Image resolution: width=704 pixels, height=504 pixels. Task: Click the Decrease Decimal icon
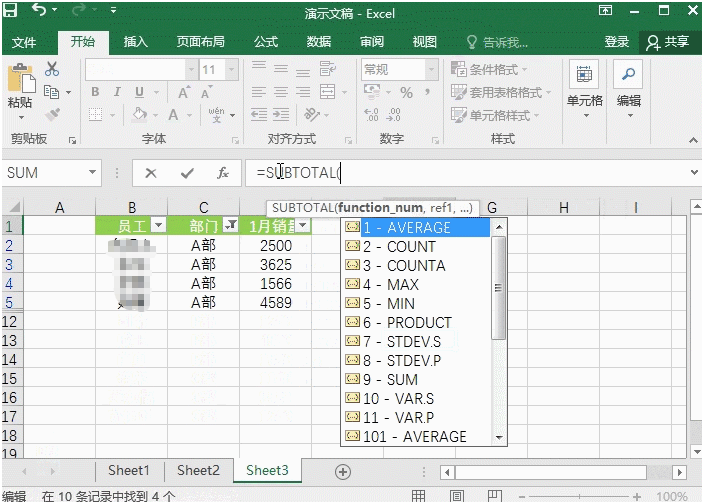tap(393, 115)
